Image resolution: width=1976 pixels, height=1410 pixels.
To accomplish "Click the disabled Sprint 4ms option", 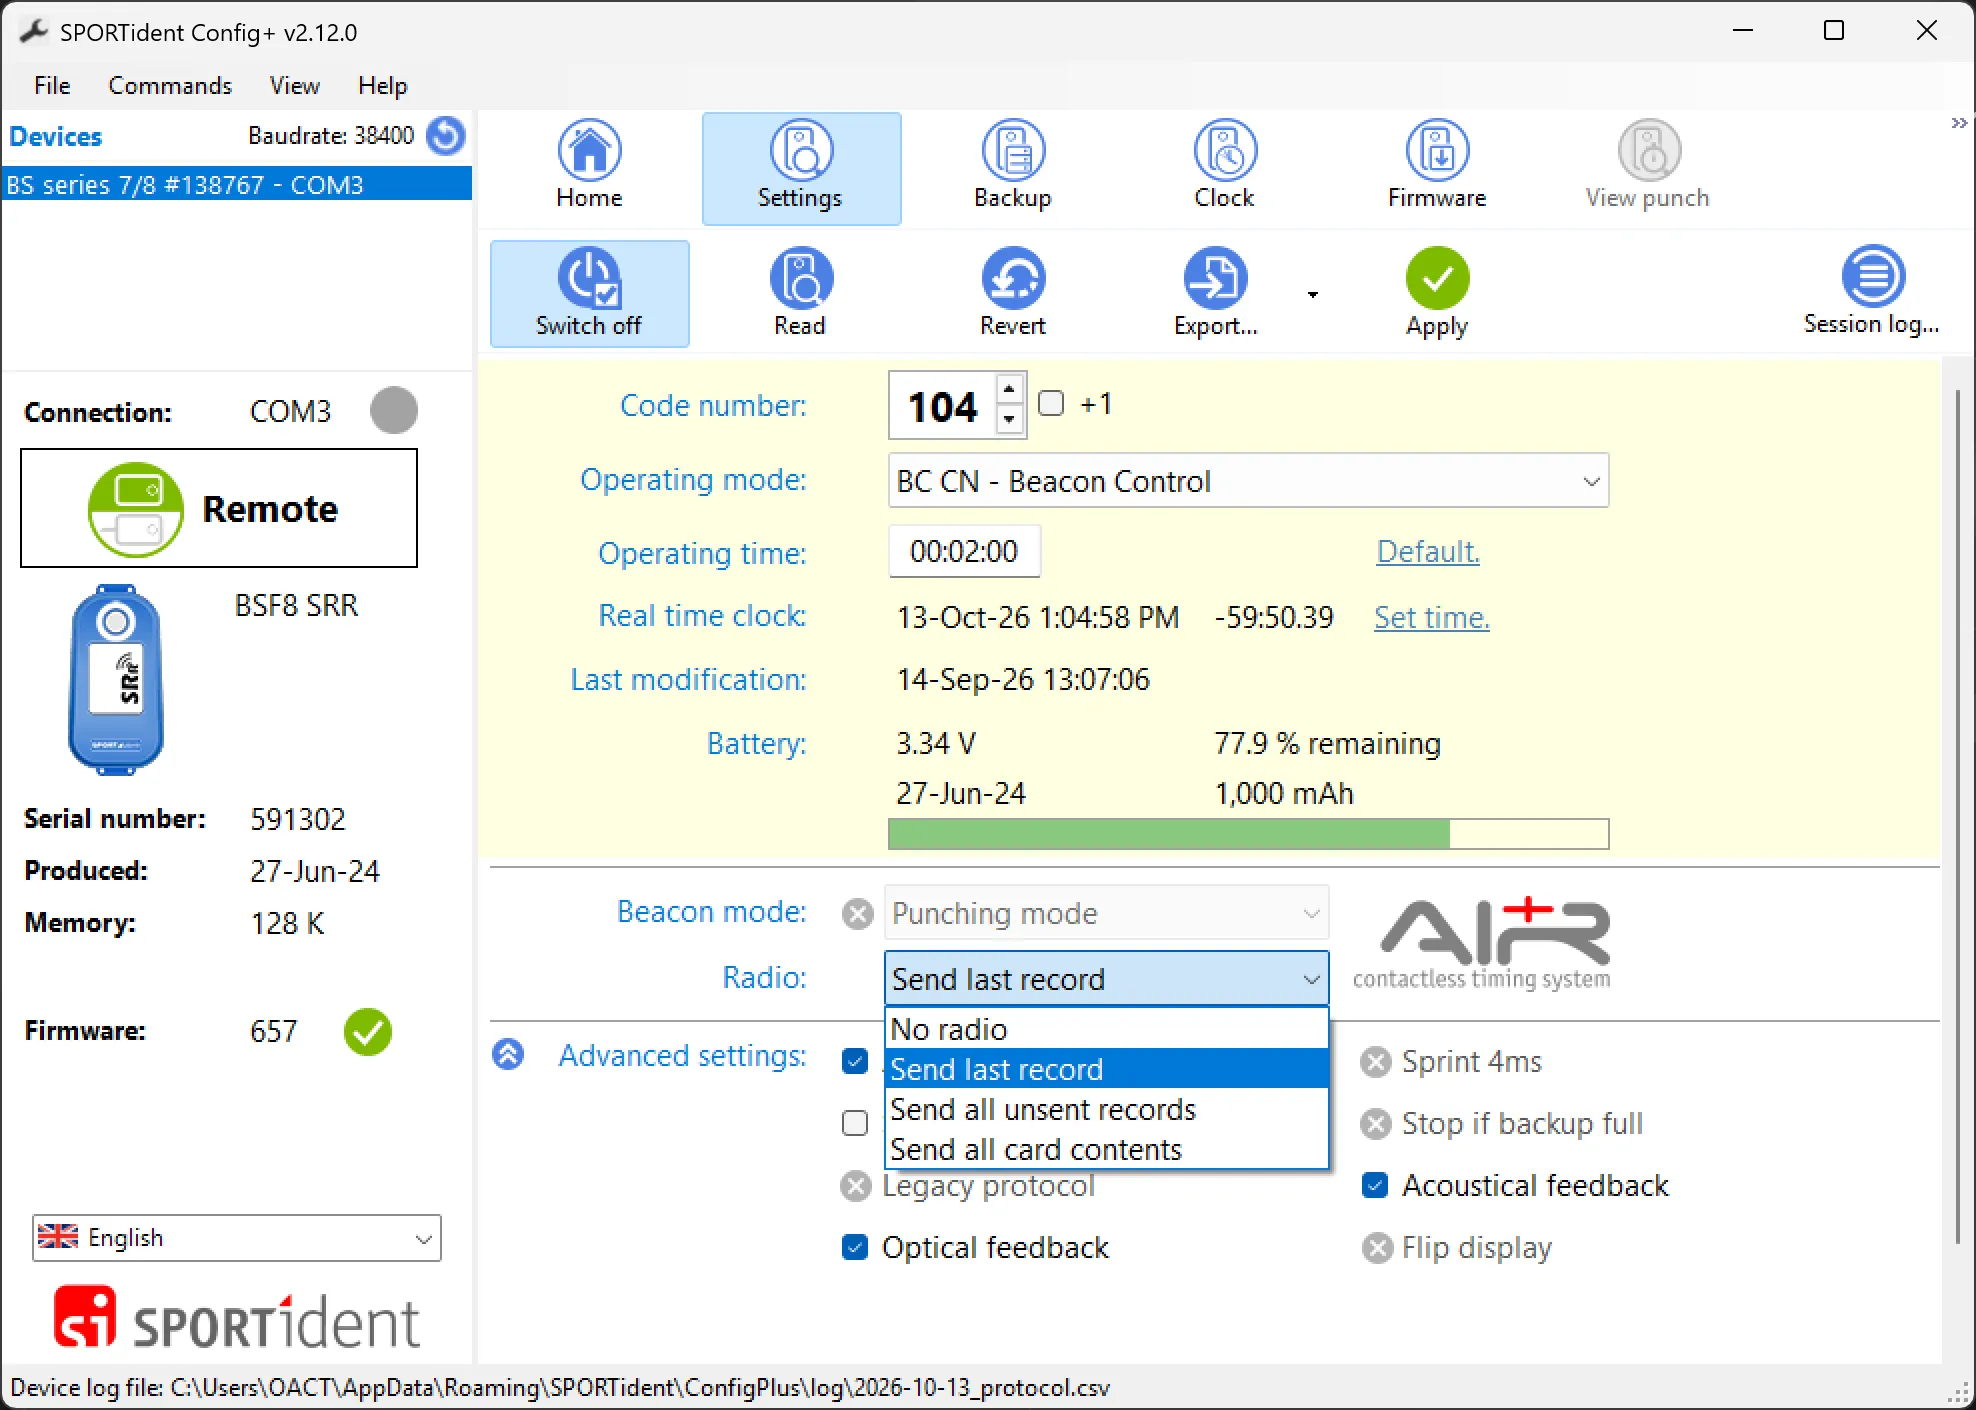I will click(1452, 1061).
